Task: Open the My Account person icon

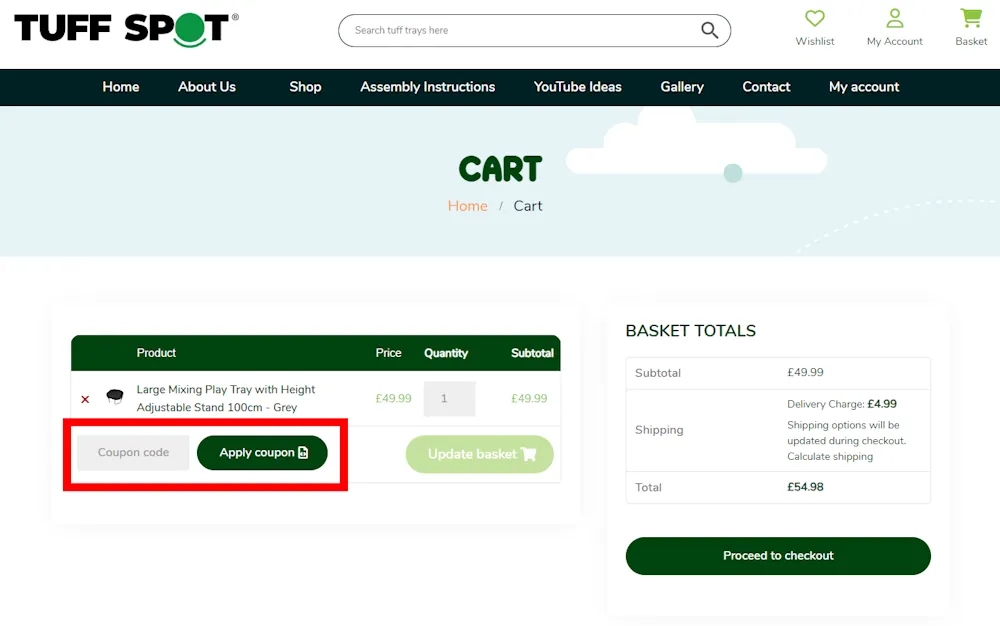Action: (895, 18)
